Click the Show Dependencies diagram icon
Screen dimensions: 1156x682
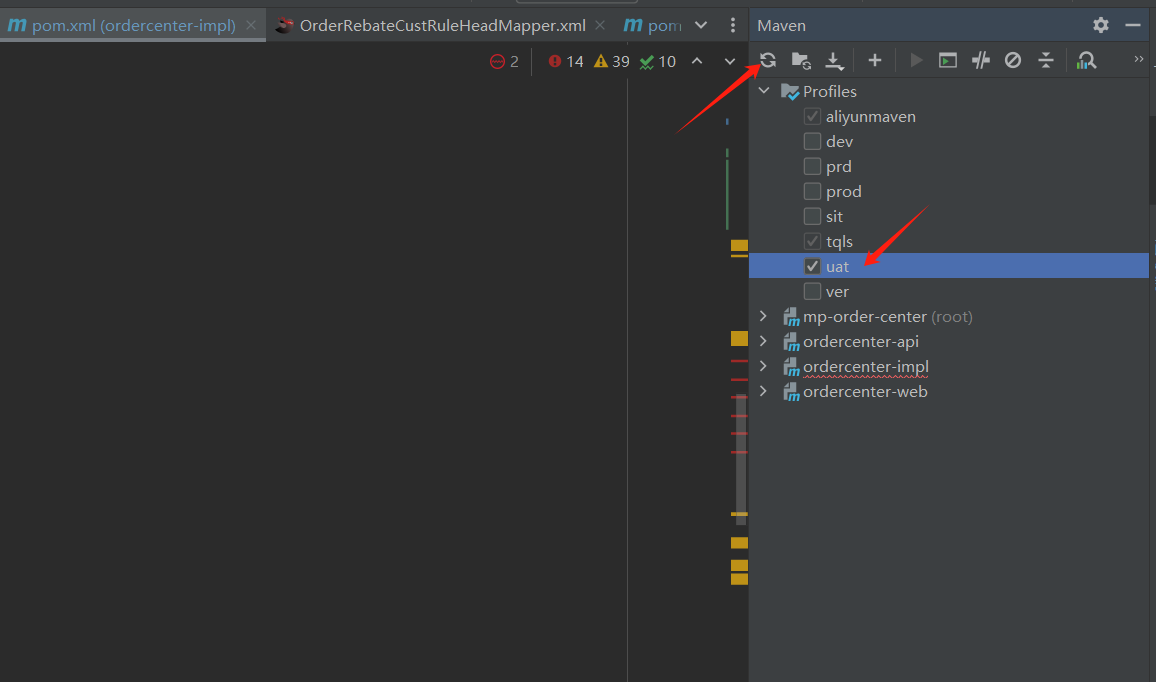(x=1086, y=60)
